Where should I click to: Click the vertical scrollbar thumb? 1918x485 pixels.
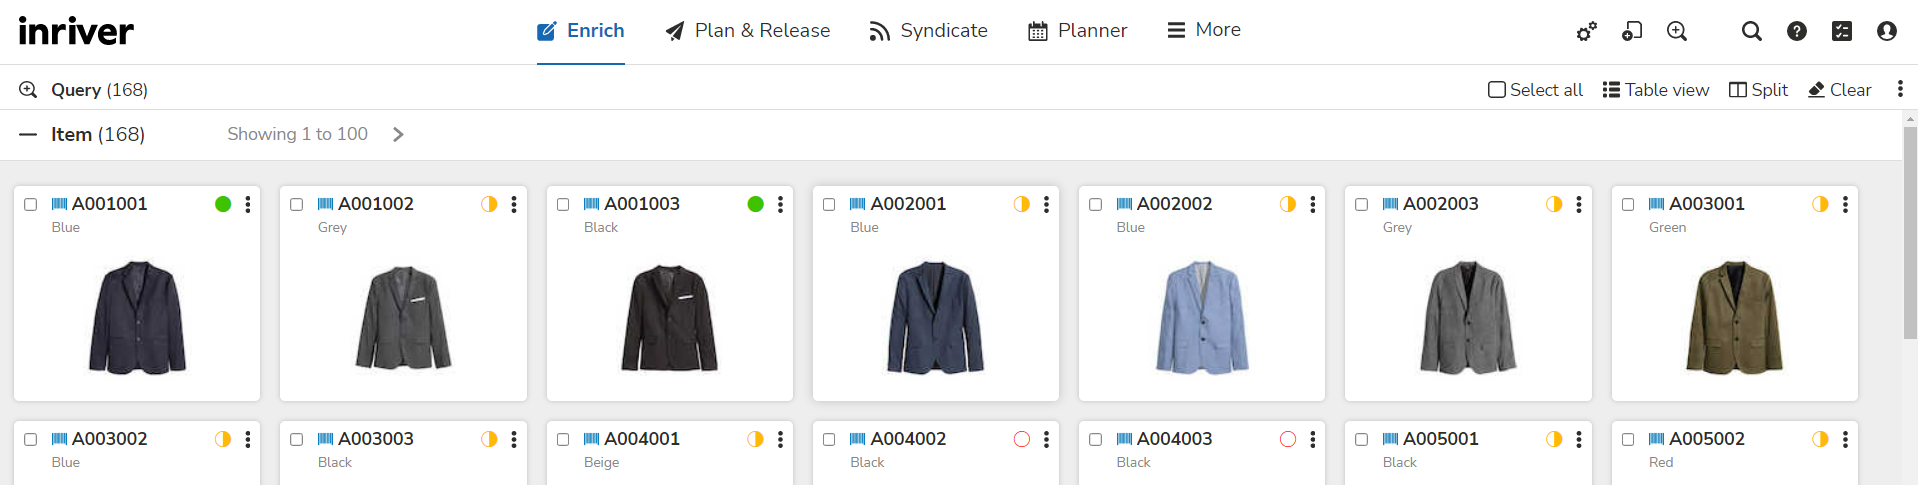(x=1910, y=234)
